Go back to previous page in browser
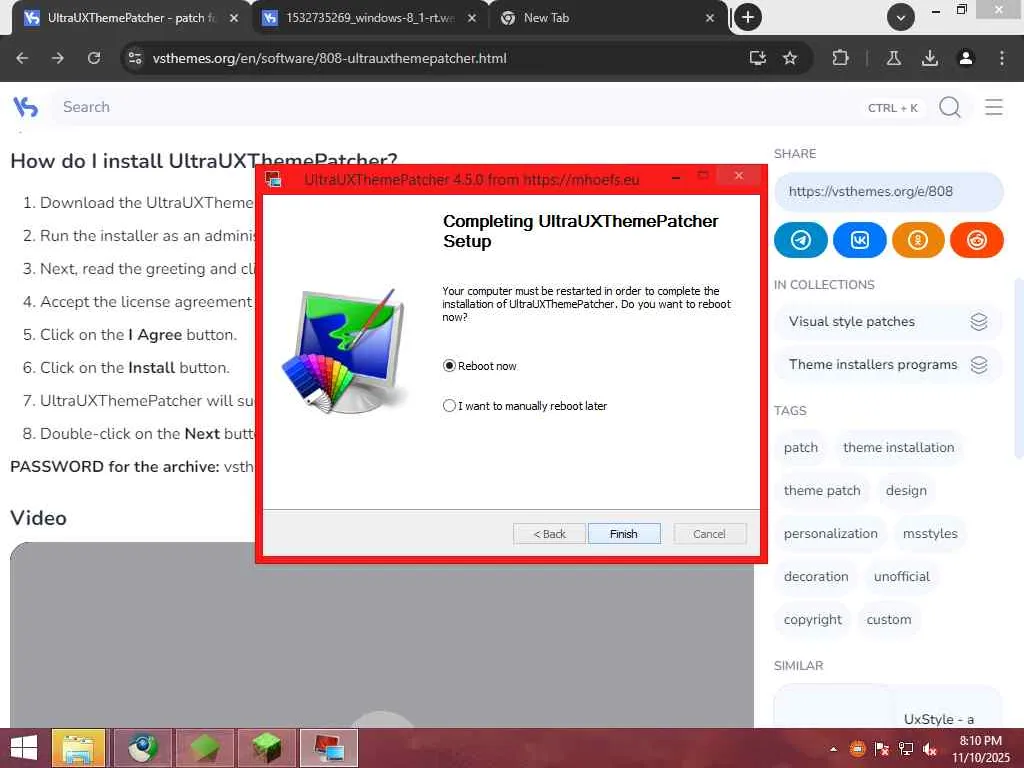The image size is (1024, 768). [22, 58]
